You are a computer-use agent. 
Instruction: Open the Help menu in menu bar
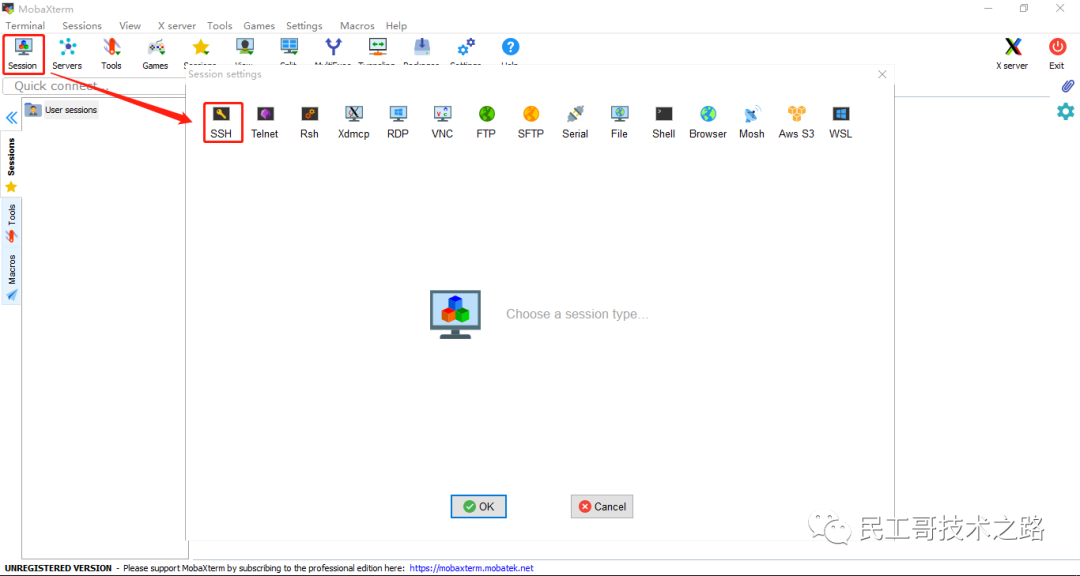396,25
